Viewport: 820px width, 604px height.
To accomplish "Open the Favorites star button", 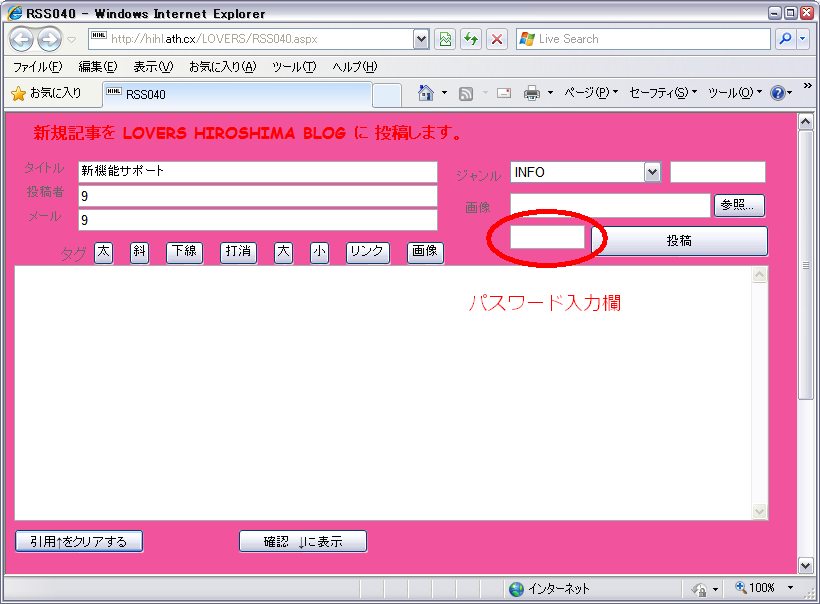I will [x=46, y=93].
